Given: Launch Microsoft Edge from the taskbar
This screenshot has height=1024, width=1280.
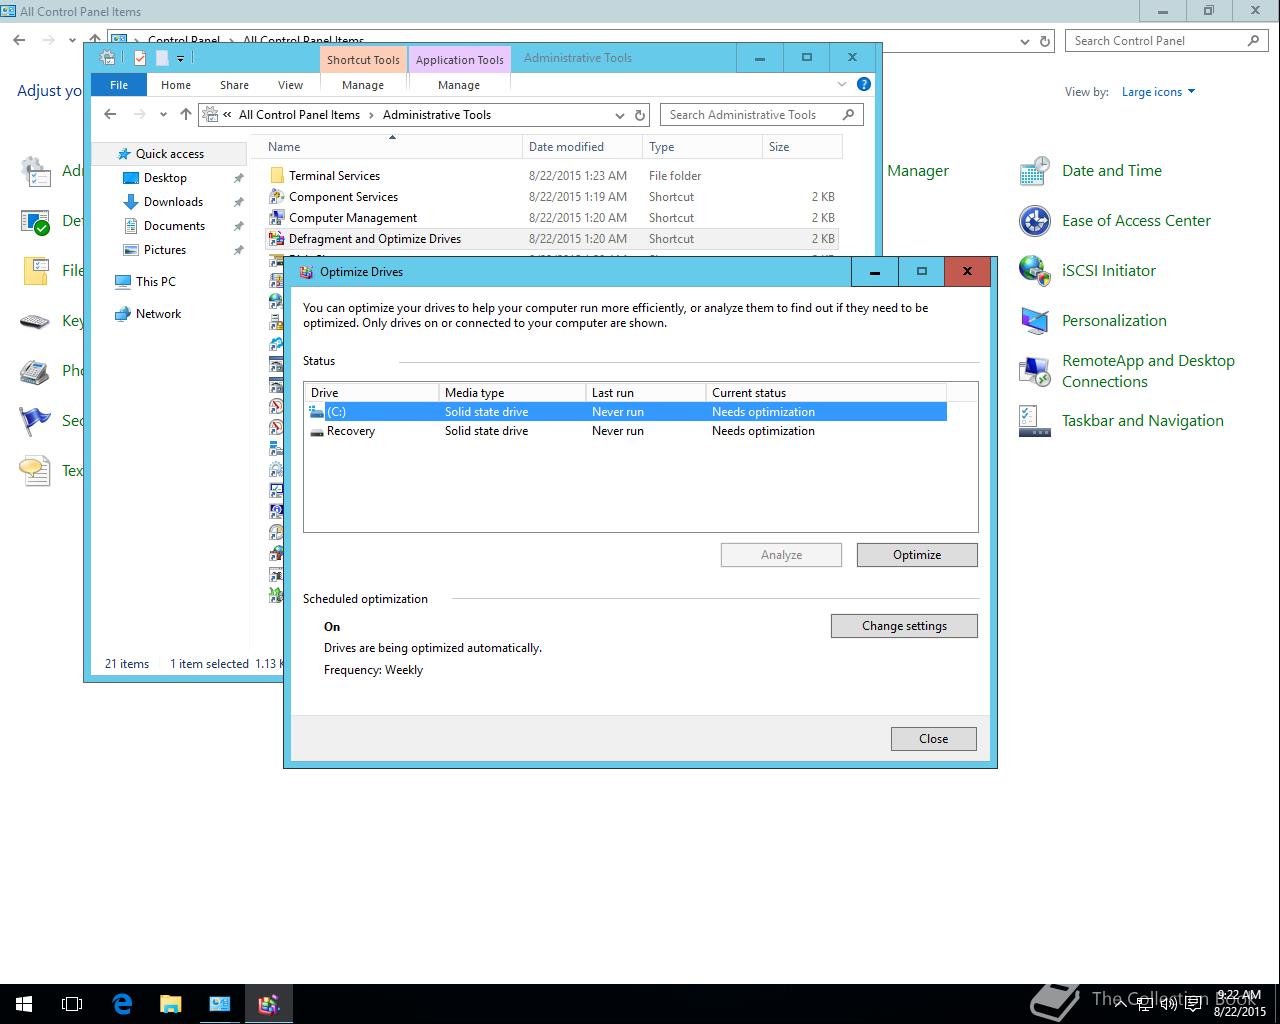Looking at the screenshot, I should [x=122, y=1004].
